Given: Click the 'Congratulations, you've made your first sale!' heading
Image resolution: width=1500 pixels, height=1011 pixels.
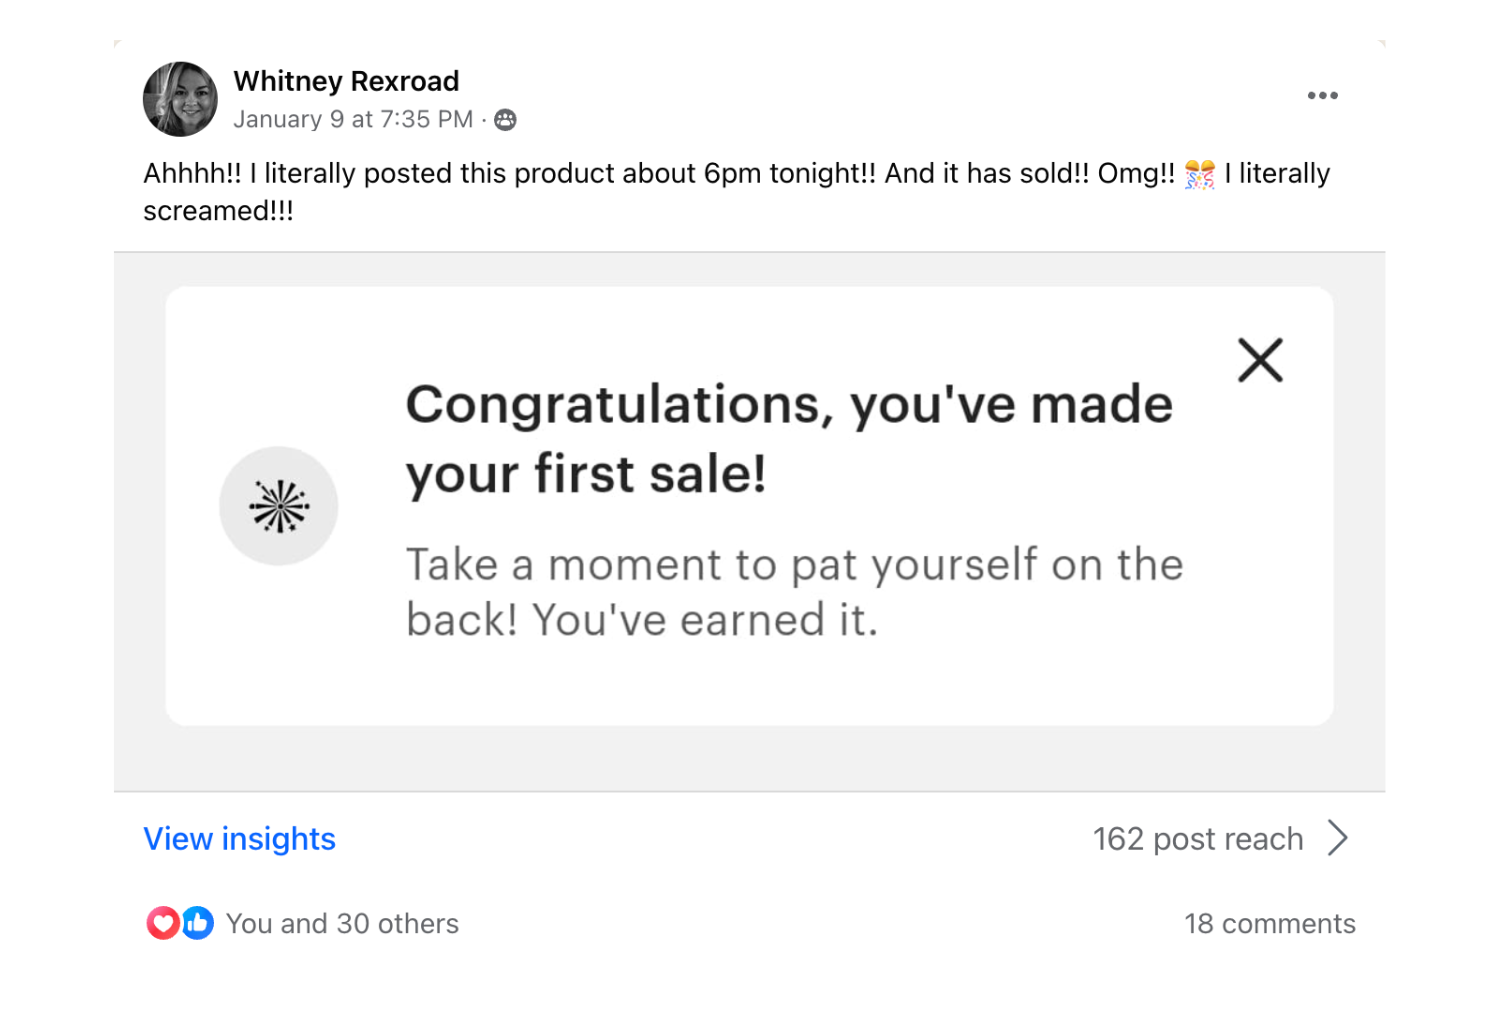Looking at the screenshot, I should tap(788, 438).
